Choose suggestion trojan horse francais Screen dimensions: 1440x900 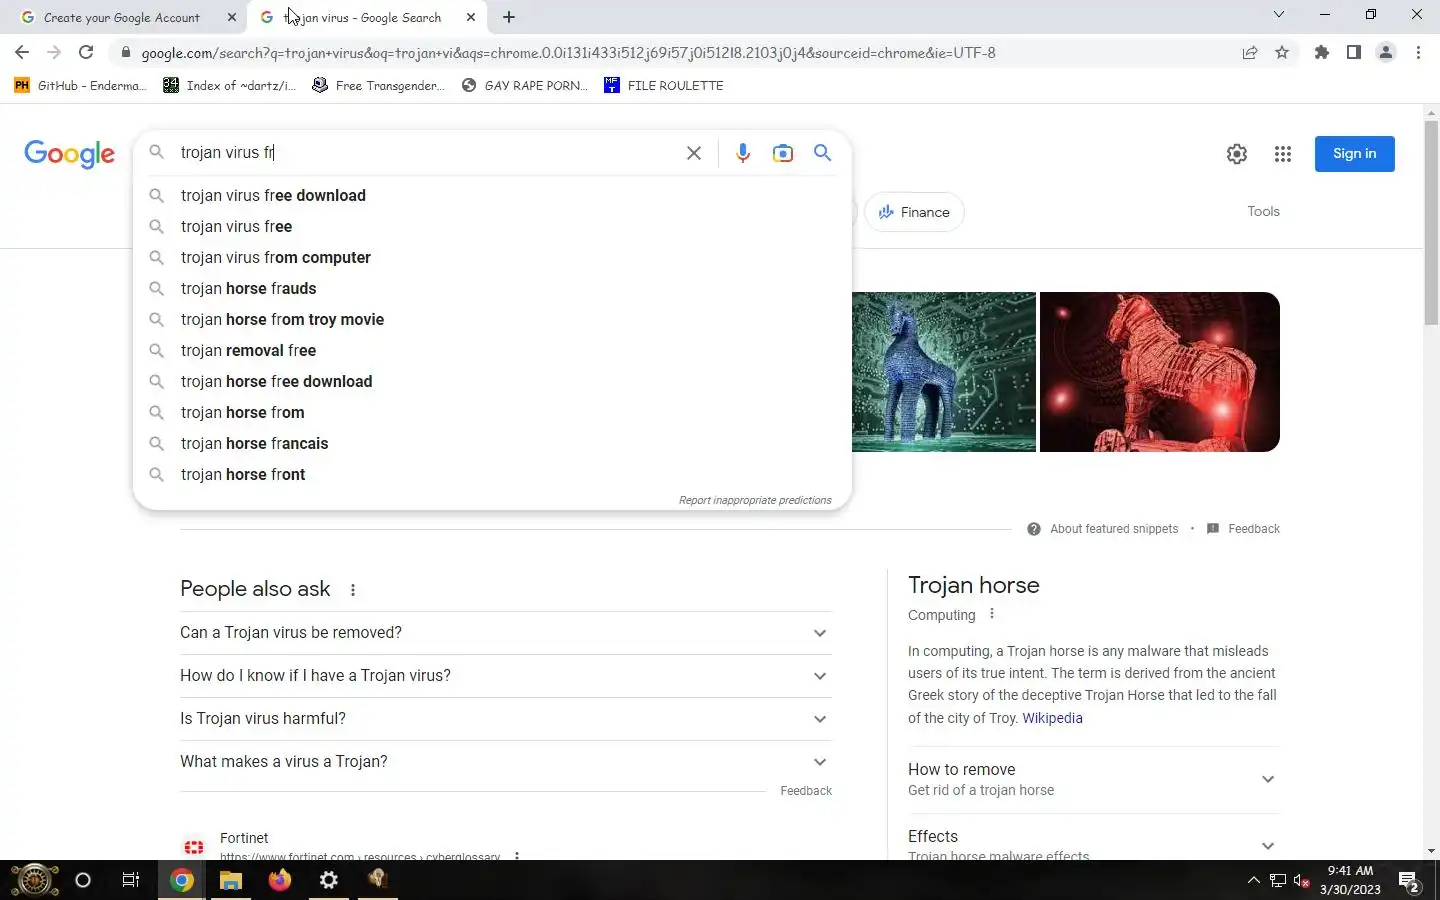coord(492,444)
